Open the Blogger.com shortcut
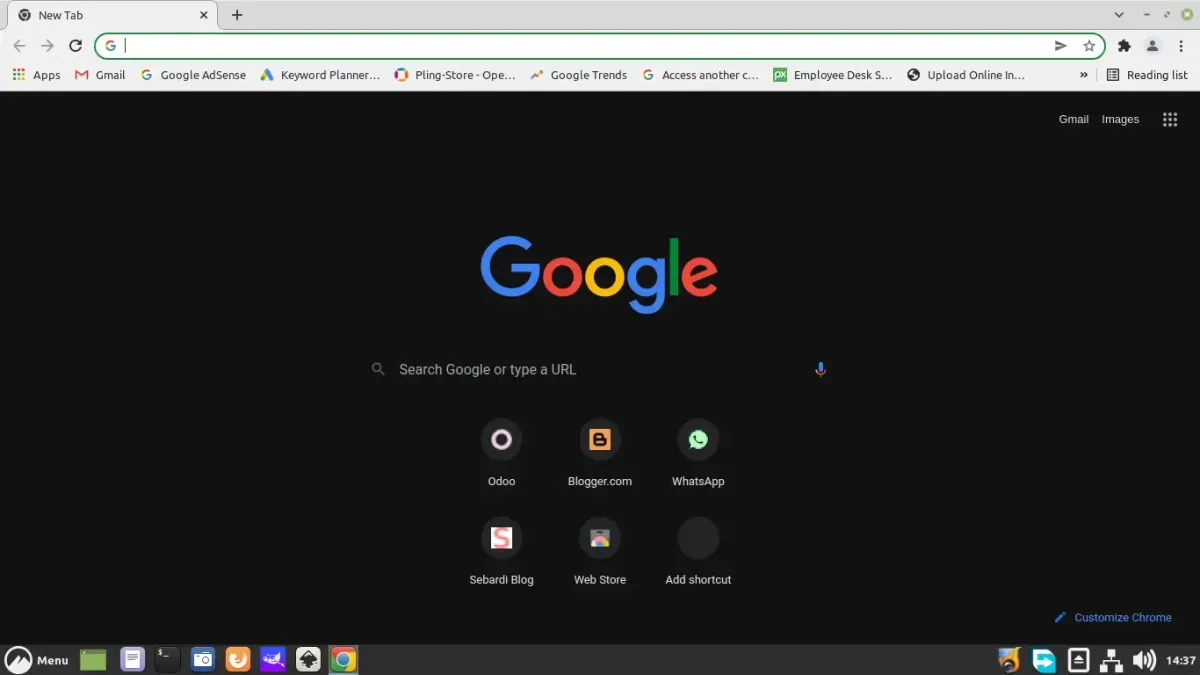This screenshot has height=675, width=1200. tap(600, 453)
